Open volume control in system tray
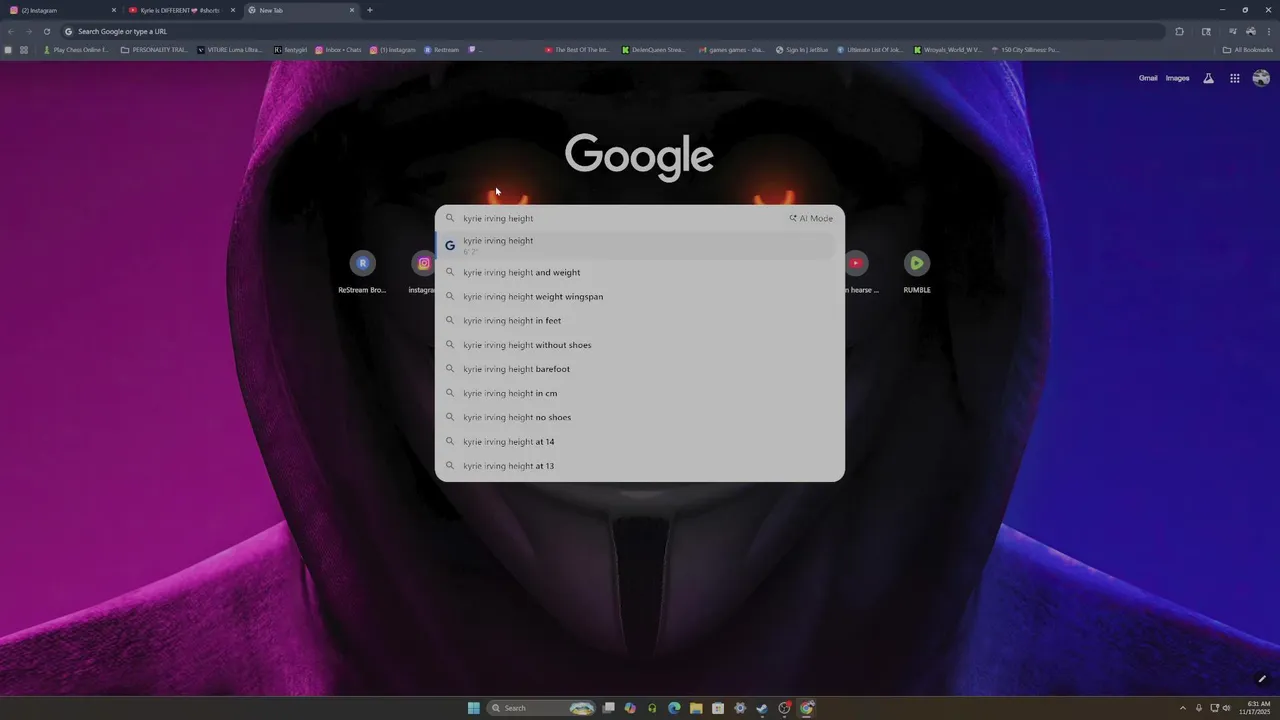 pyautogui.click(x=1226, y=708)
